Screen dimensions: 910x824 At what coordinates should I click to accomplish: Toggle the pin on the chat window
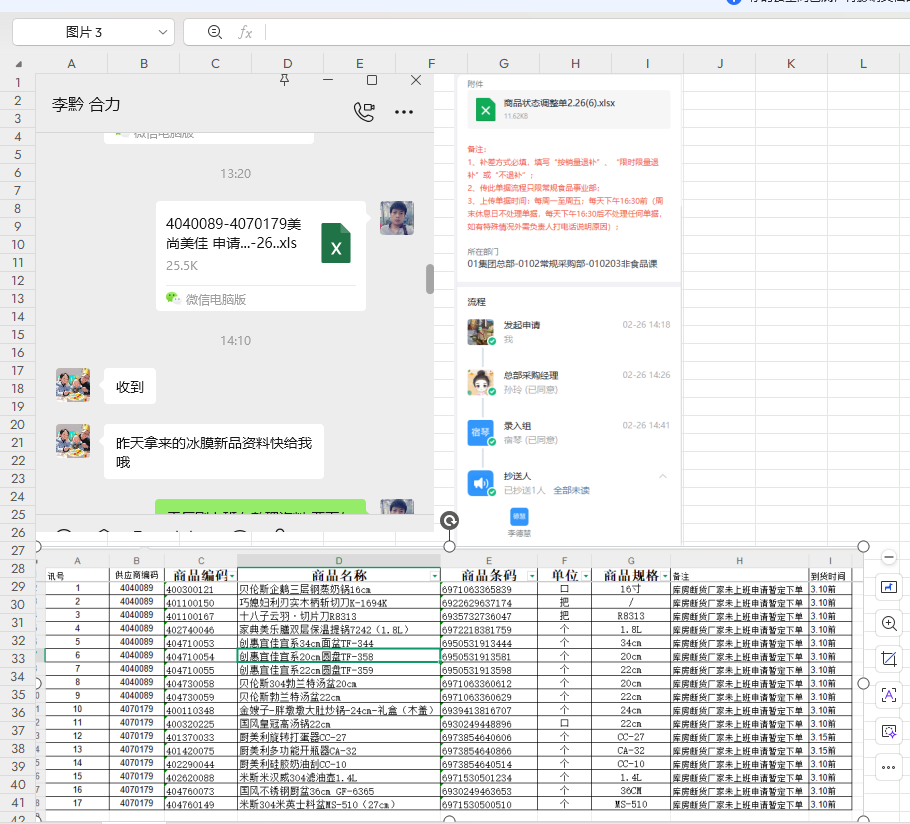(x=285, y=80)
